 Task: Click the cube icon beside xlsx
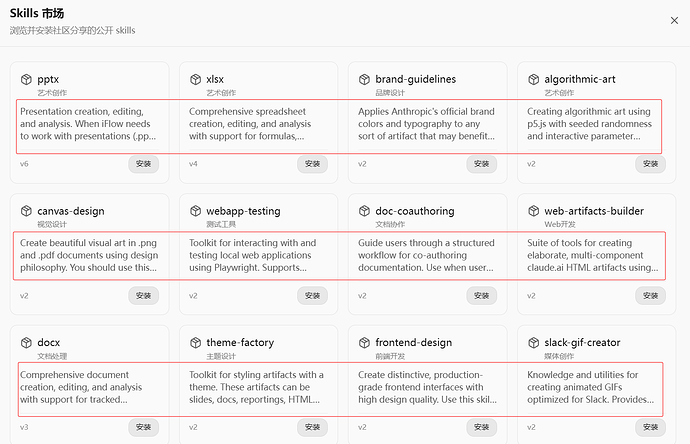point(195,79)
